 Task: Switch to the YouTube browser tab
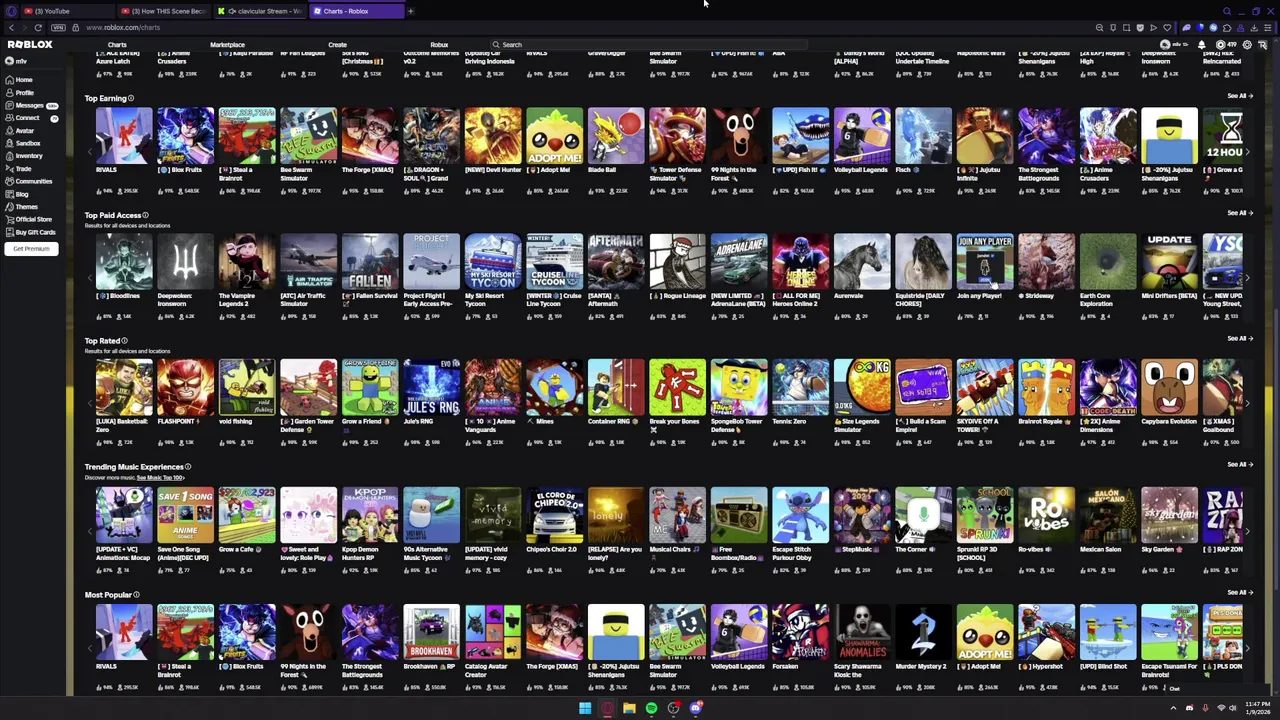click(x=65, y=11)
